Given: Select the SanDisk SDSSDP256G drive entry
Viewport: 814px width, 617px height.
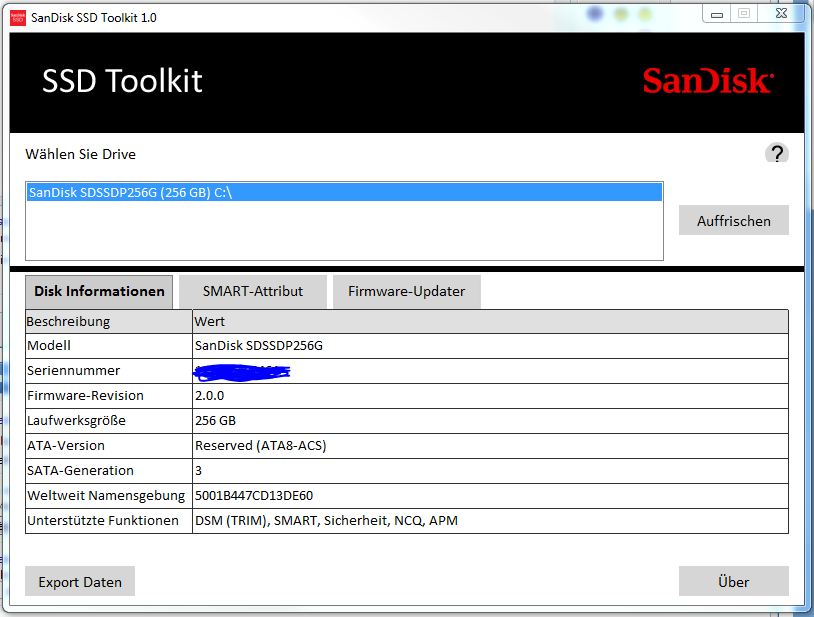Looking at the screenshot, I should point(345,192).
